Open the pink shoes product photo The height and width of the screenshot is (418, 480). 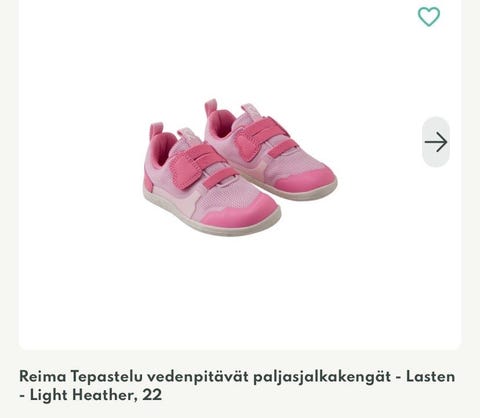[x=240, y=168]
